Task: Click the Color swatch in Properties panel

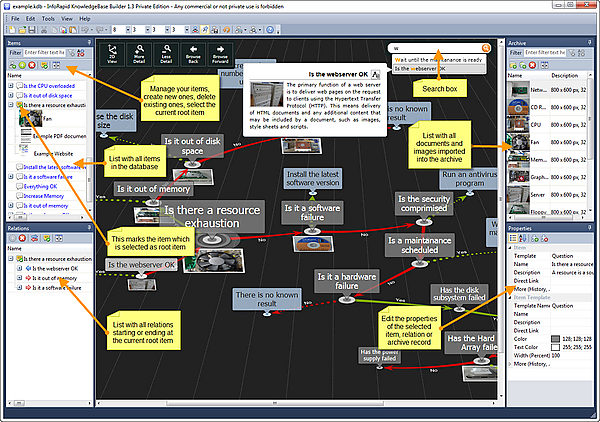Action: (555, 338)
